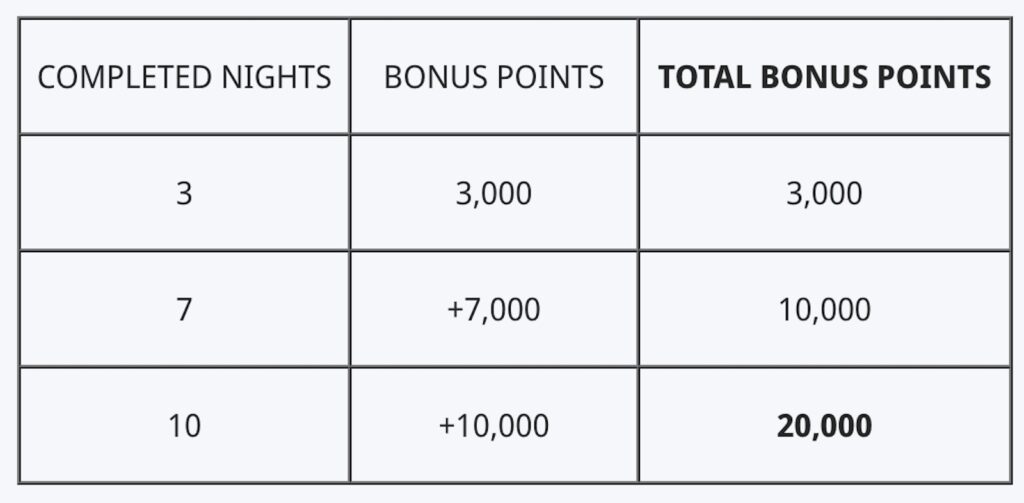Select the 10,000 total bonus points cell
This screenshot has height=503, width=1024.
click(x=824, y=309)
